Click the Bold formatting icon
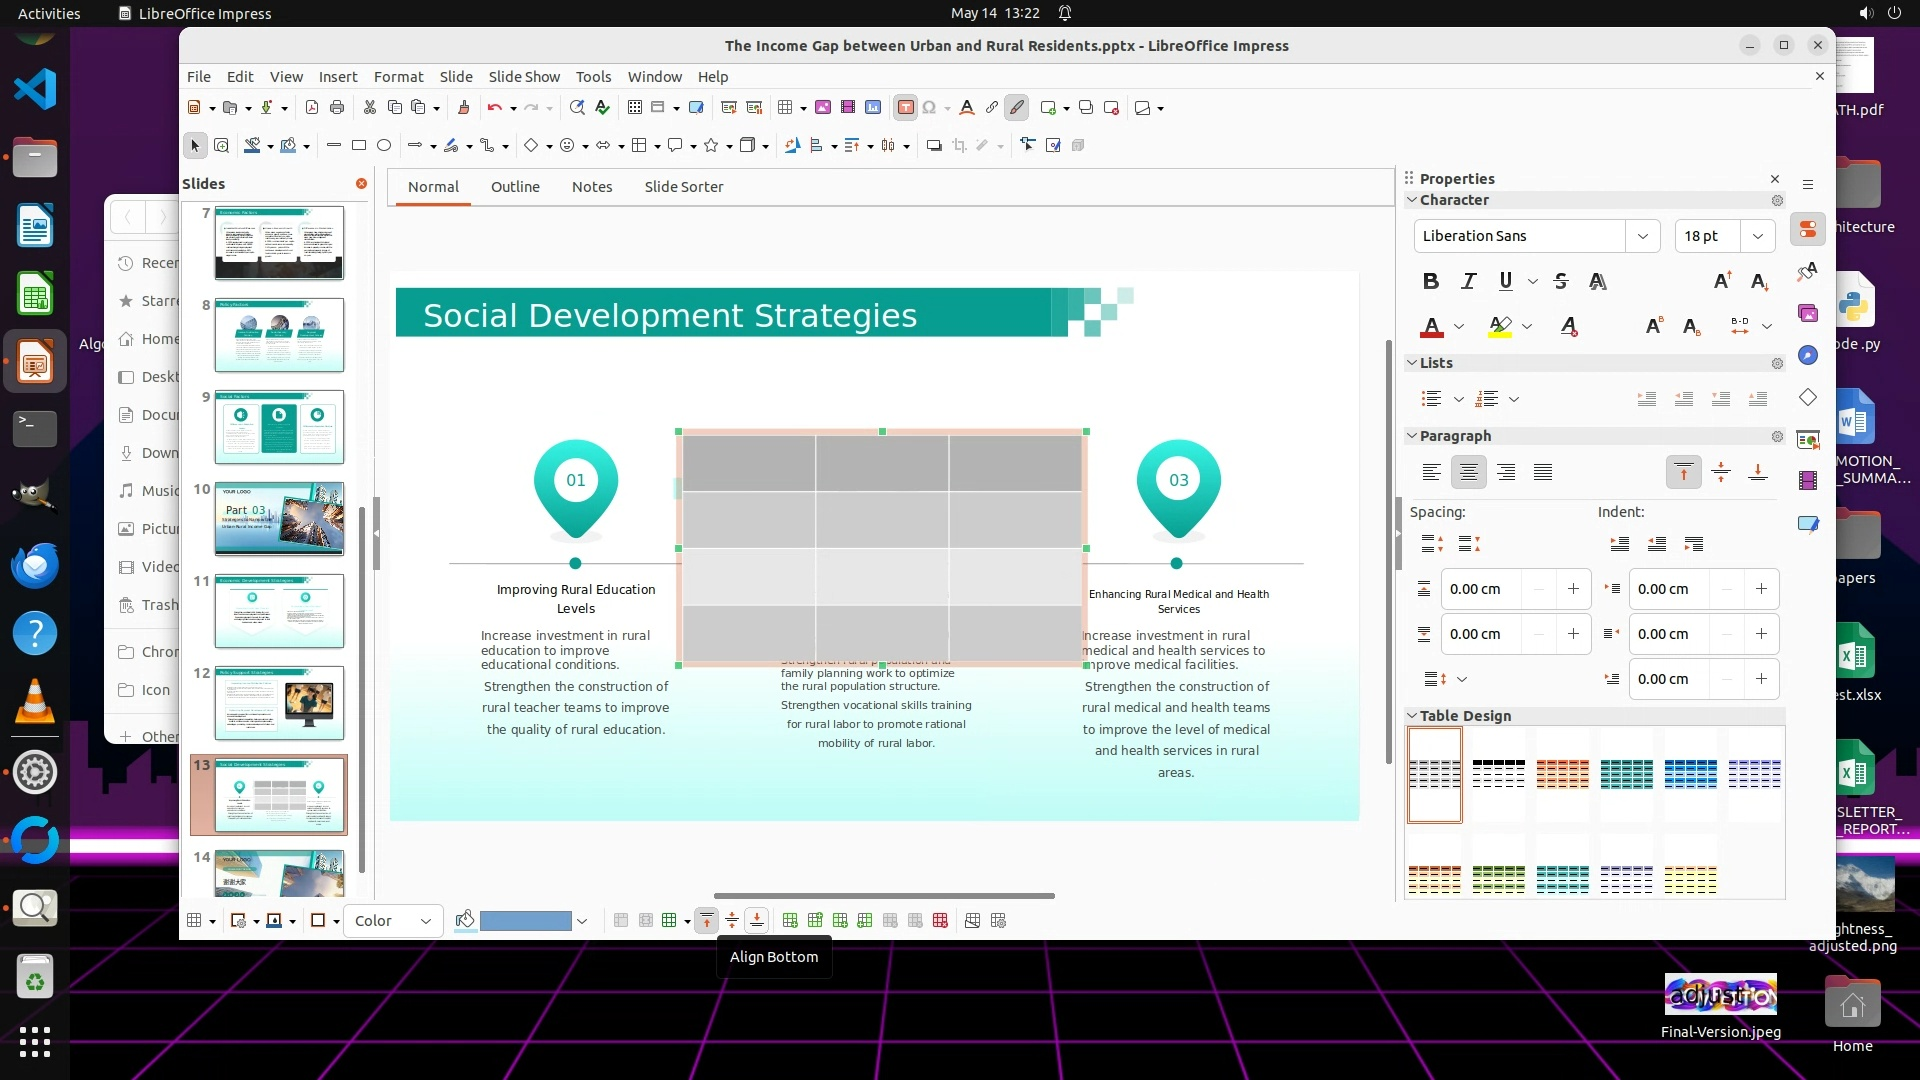The image size is (1920, 1080). [x=1430, y=281]
